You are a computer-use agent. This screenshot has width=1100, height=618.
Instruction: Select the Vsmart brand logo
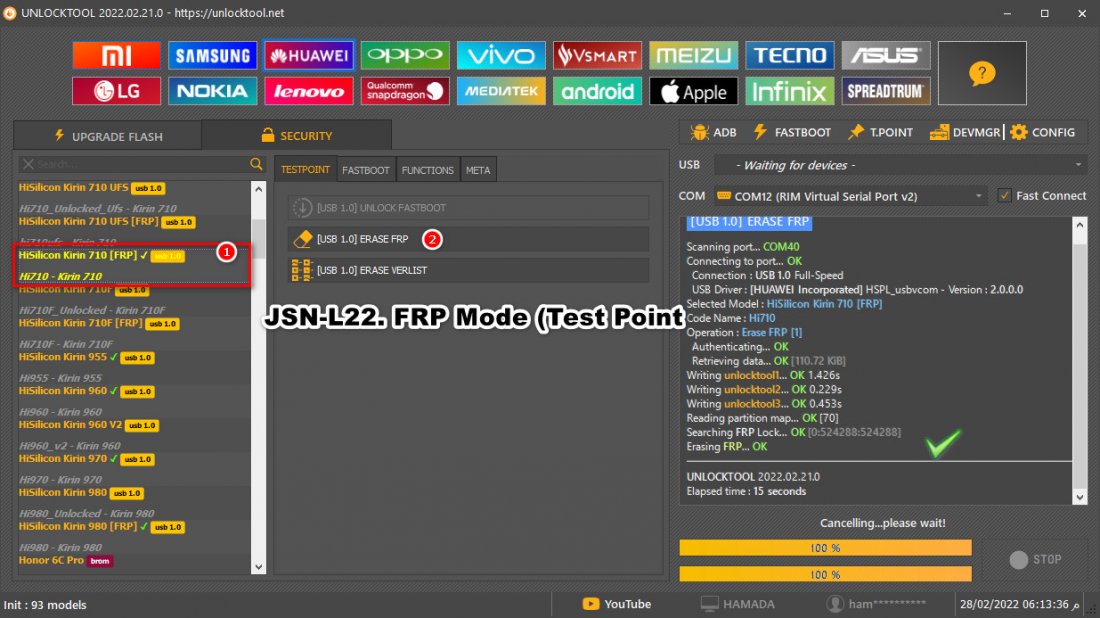click(x=597, y=55)
